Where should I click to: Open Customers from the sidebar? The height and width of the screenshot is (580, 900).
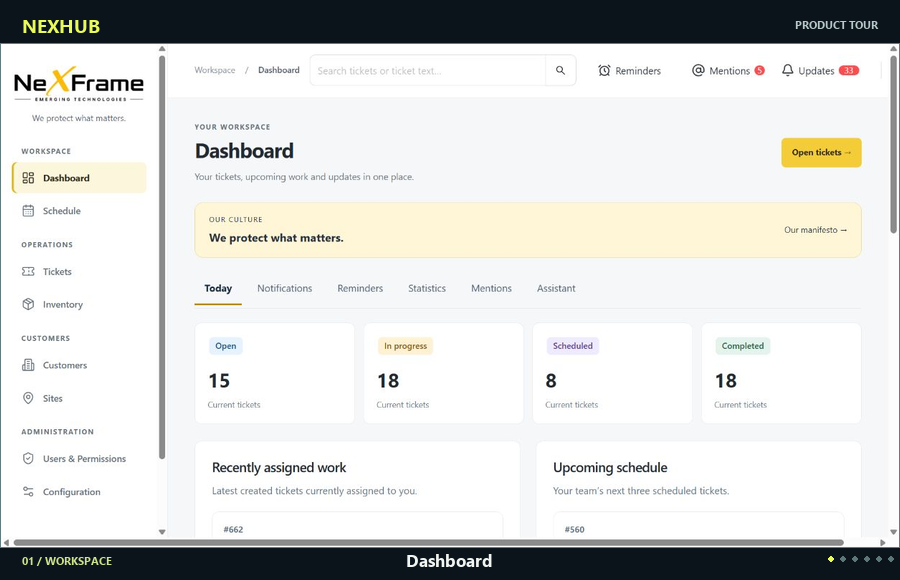[x=79, y=365]
